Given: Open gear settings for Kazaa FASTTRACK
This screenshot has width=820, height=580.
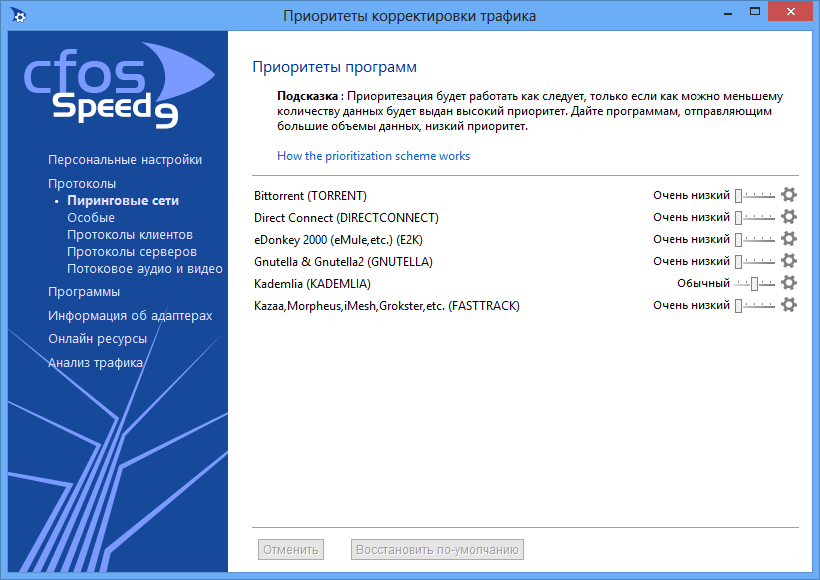Looking at the screenshot, I should pos(788,305).
